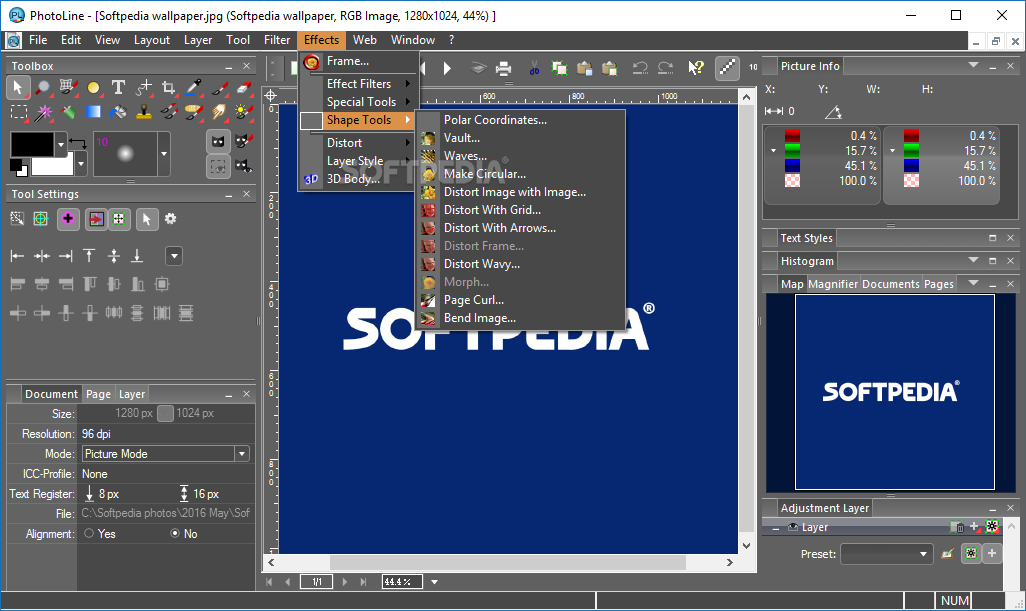
Task: Open the Filter menu
Action: pos(277,40)
